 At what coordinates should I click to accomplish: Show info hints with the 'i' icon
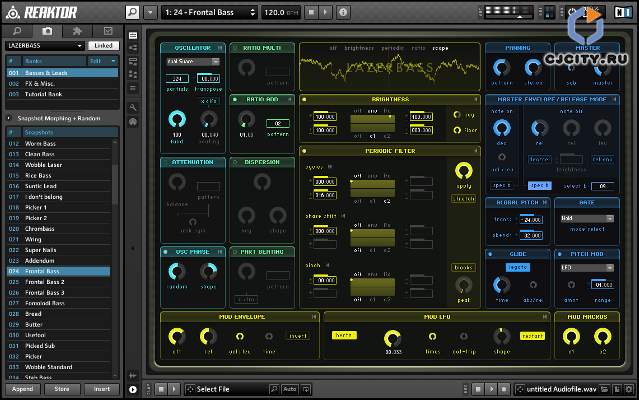[x=343, y=12]
